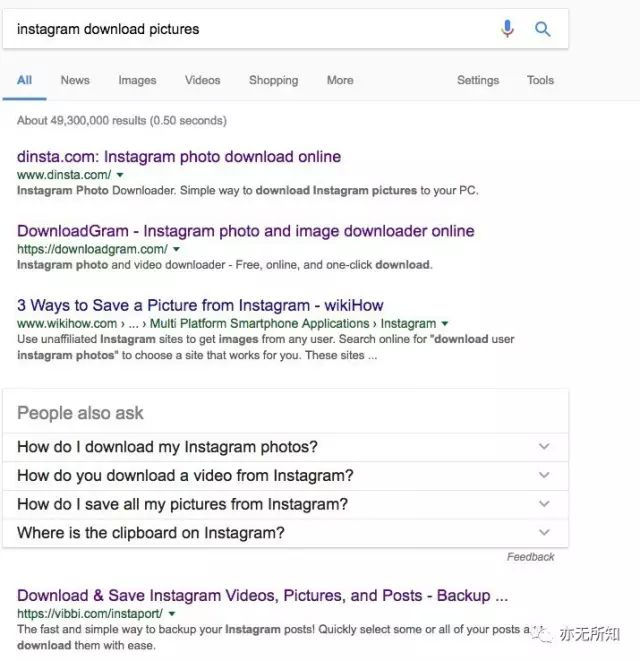Click the microphone voice search icon
This screenshot has height=661, width=640.
coord(507,29)
